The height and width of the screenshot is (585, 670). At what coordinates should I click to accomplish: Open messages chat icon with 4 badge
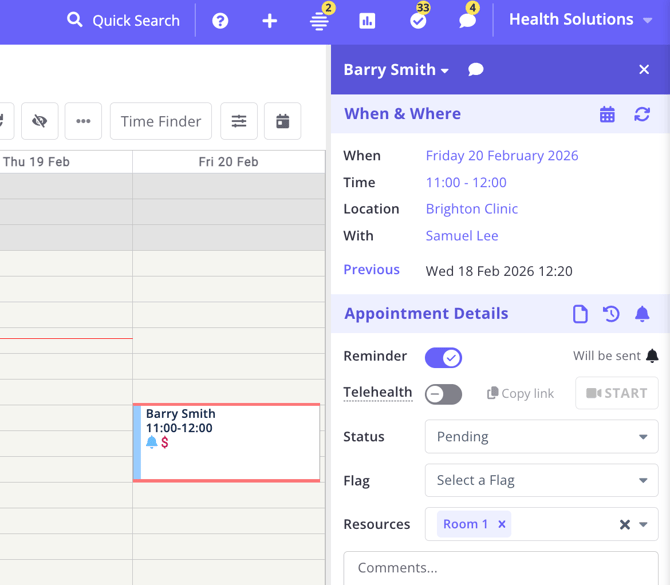coord(467,21)
